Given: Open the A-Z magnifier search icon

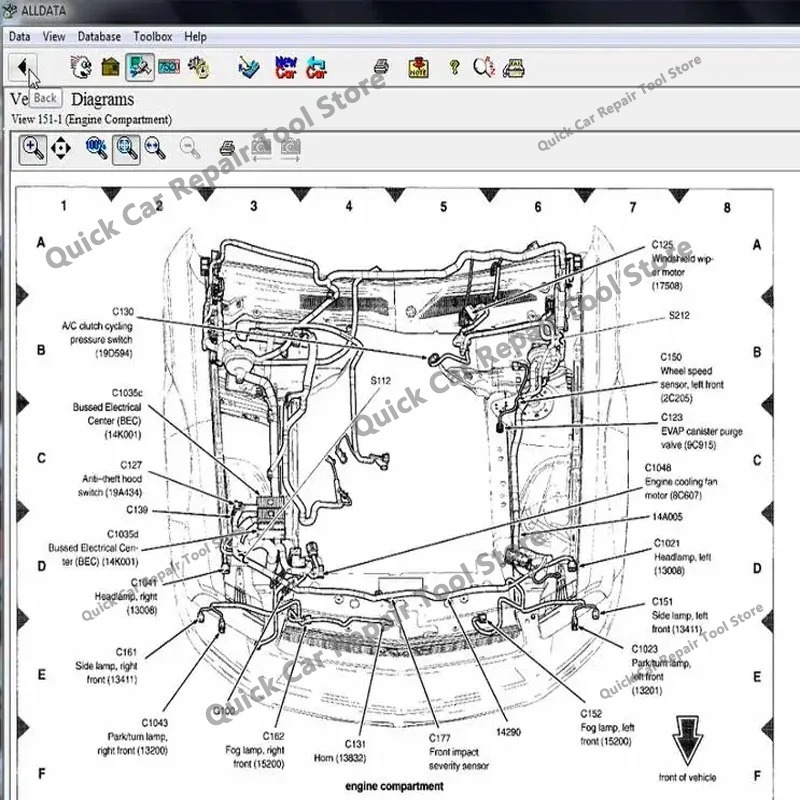Looking at the screenshot, I should (x=484, y=67).
